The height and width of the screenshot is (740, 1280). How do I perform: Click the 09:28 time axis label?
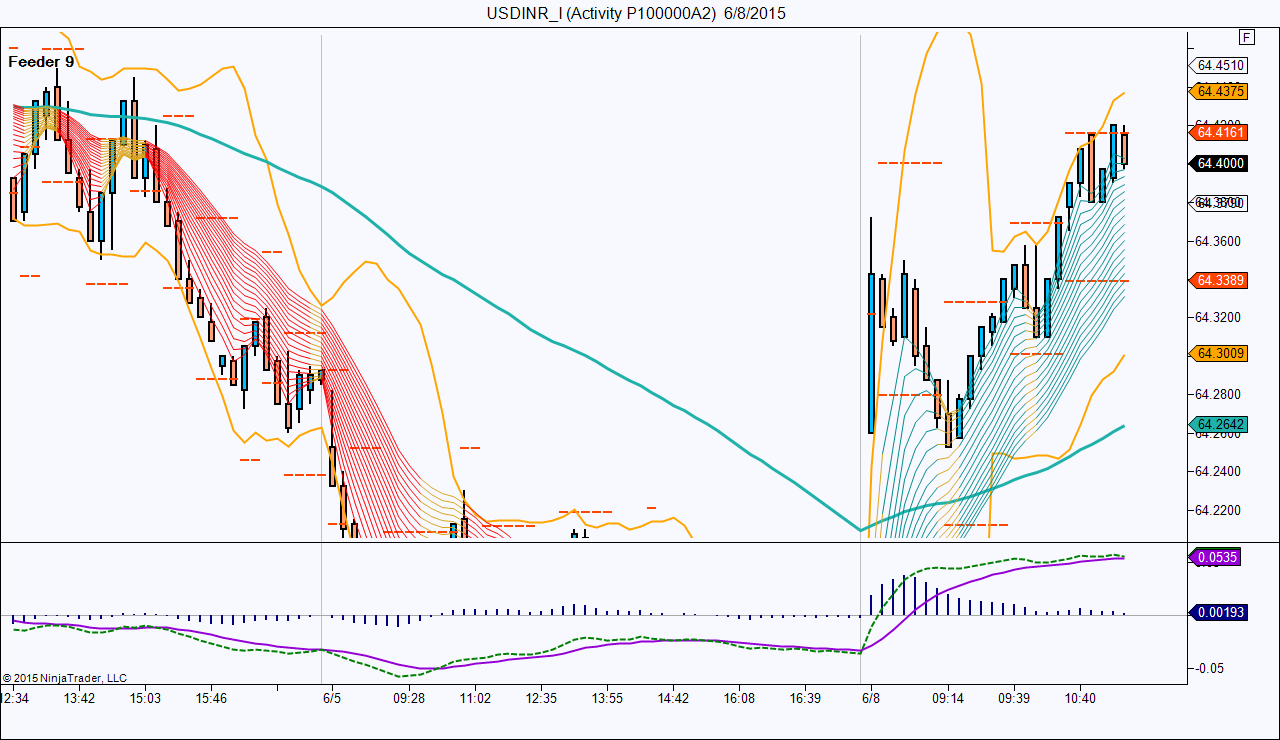(x=408, y=698)
